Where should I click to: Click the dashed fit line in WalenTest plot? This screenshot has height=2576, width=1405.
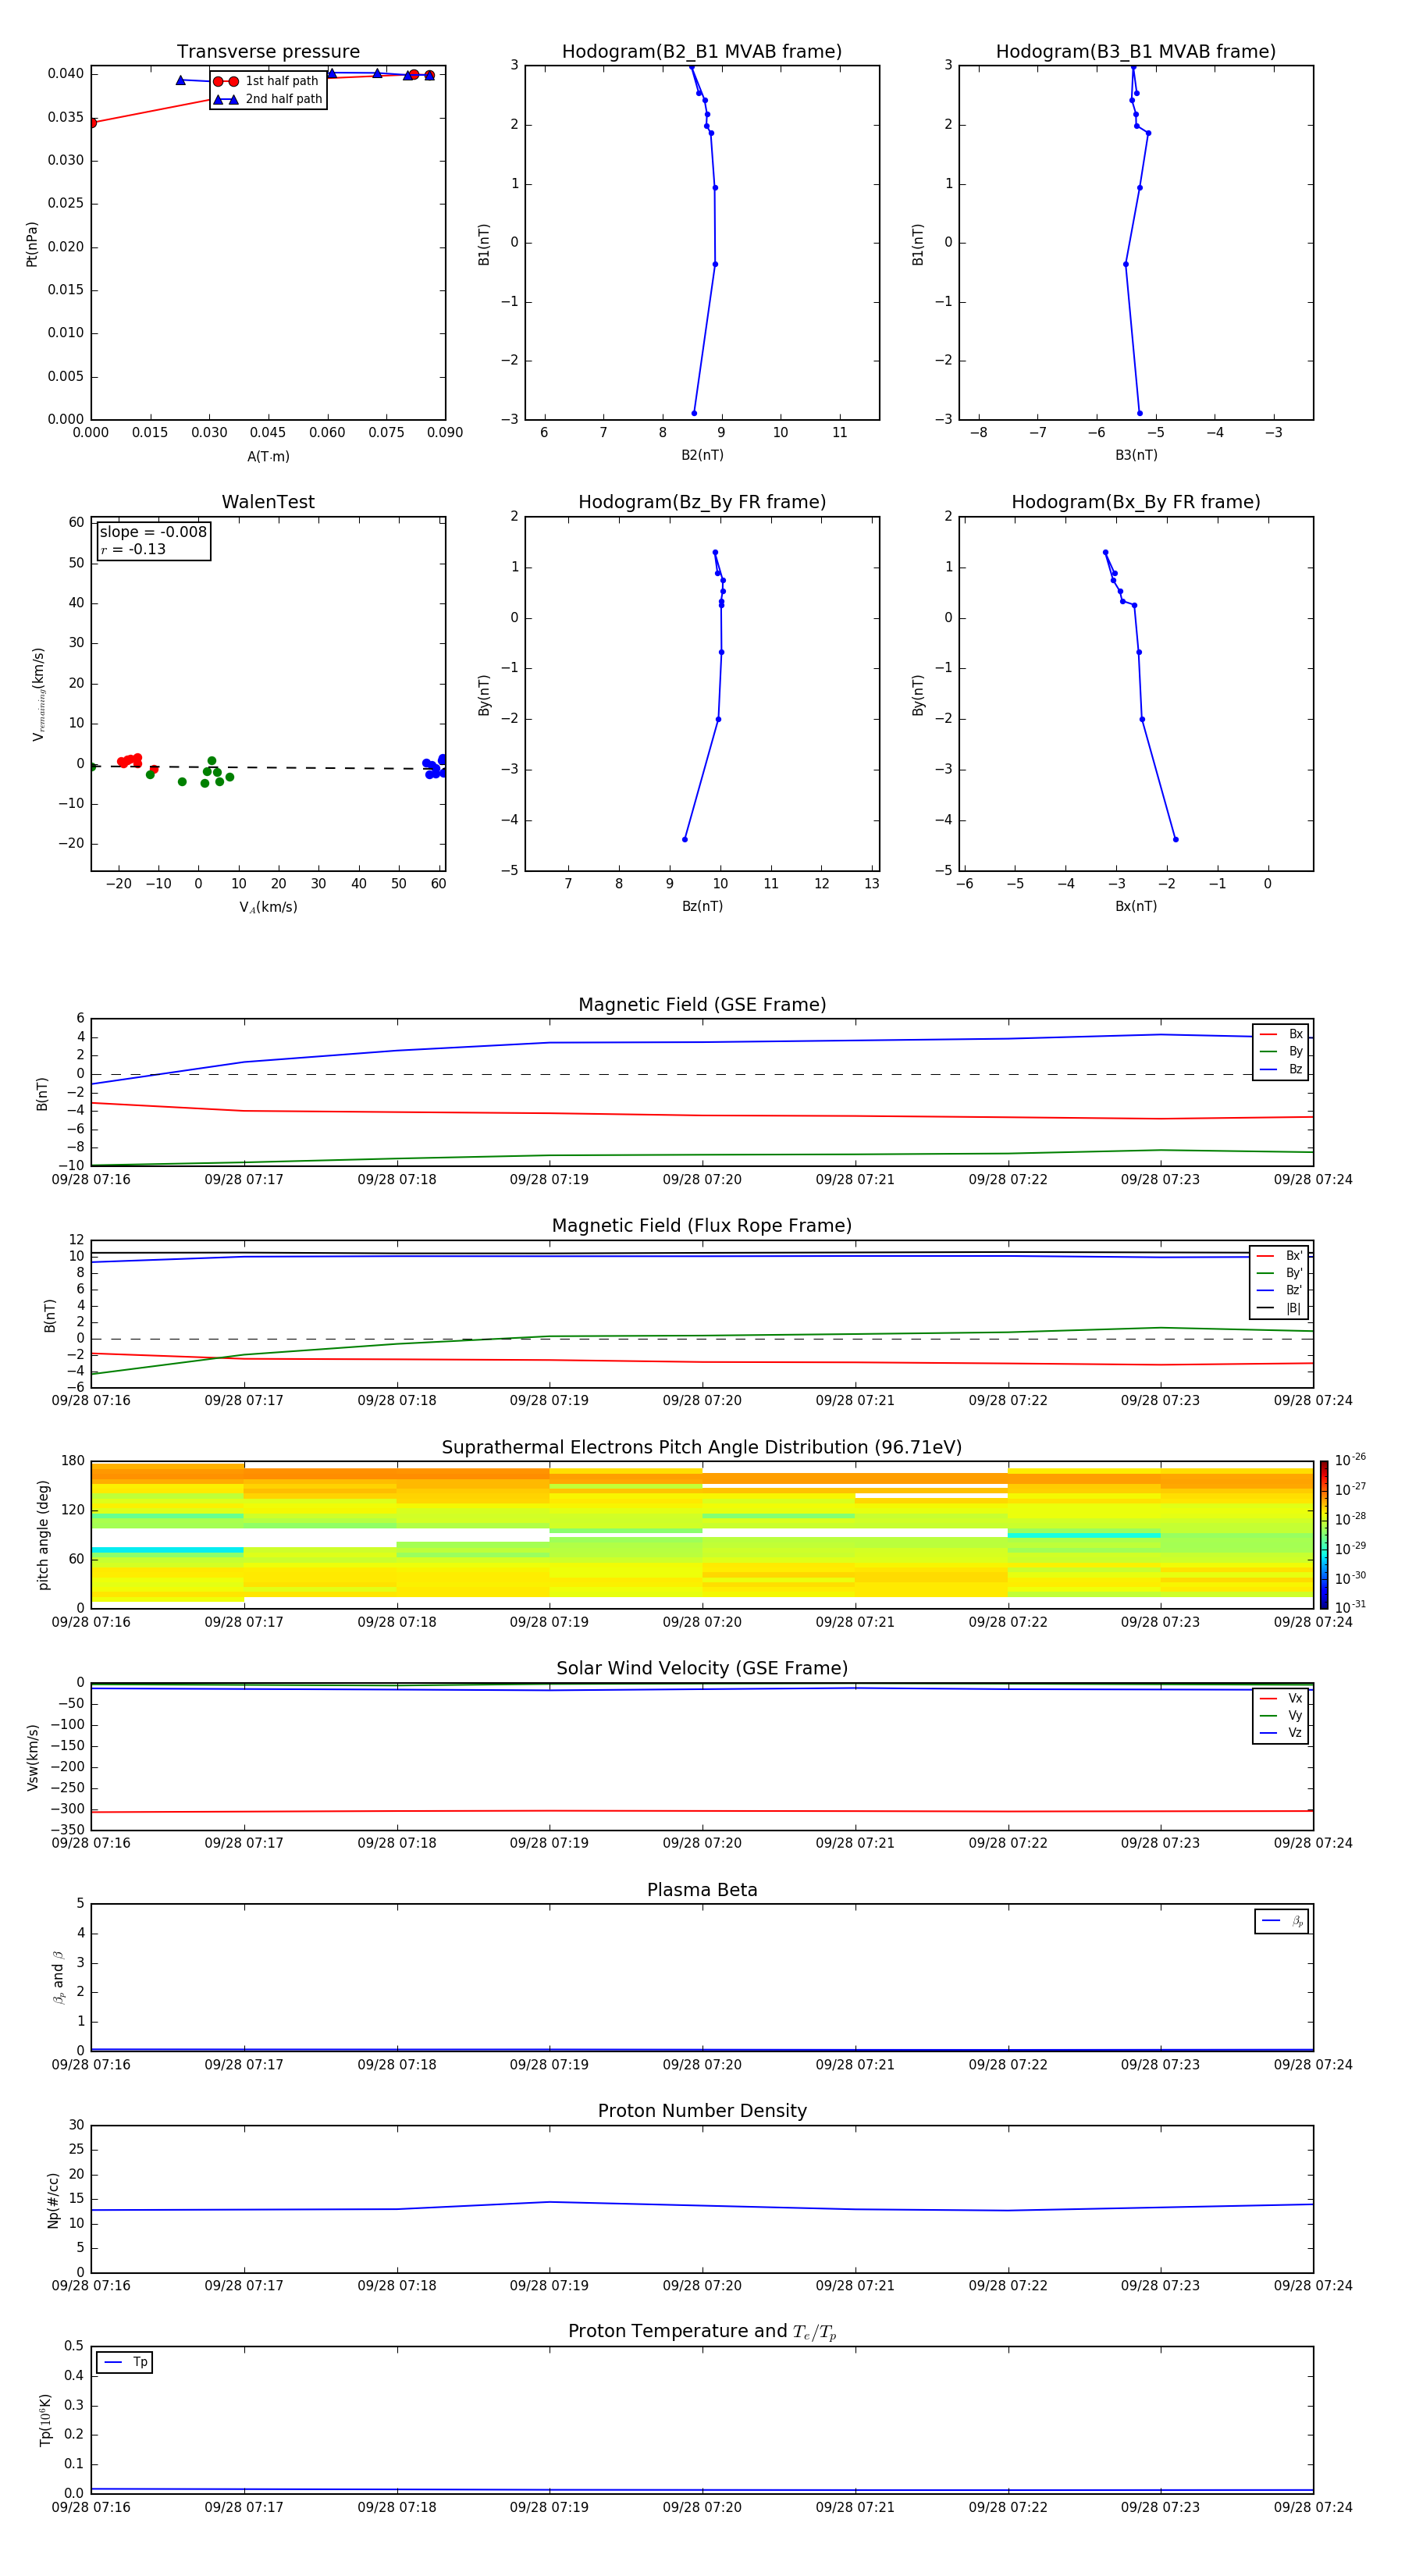click(268, 767)
